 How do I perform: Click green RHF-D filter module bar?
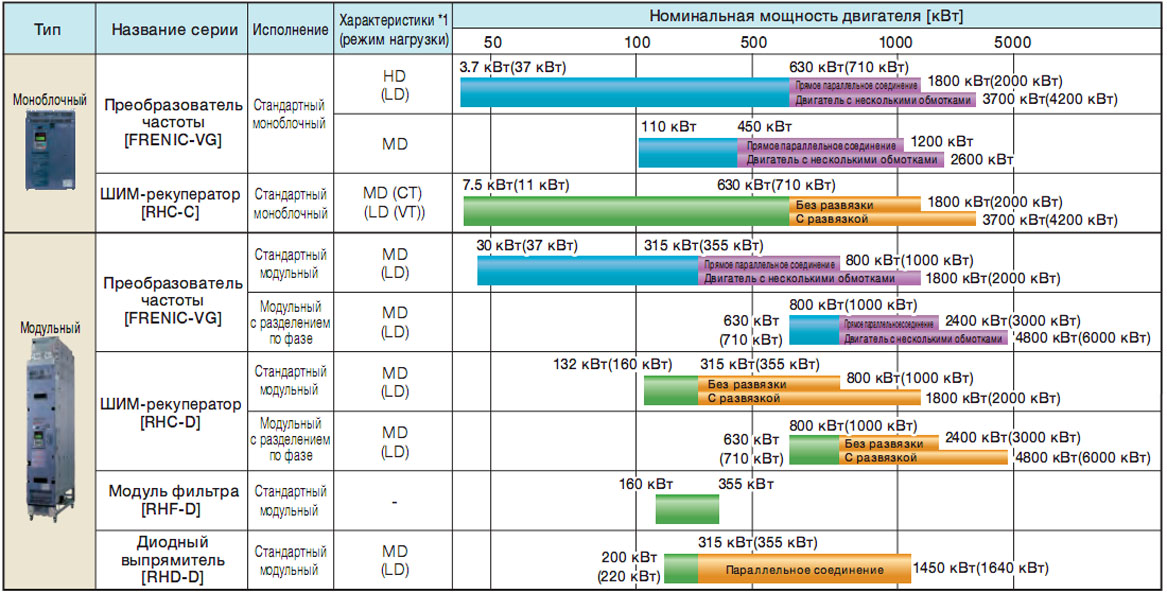687,509
